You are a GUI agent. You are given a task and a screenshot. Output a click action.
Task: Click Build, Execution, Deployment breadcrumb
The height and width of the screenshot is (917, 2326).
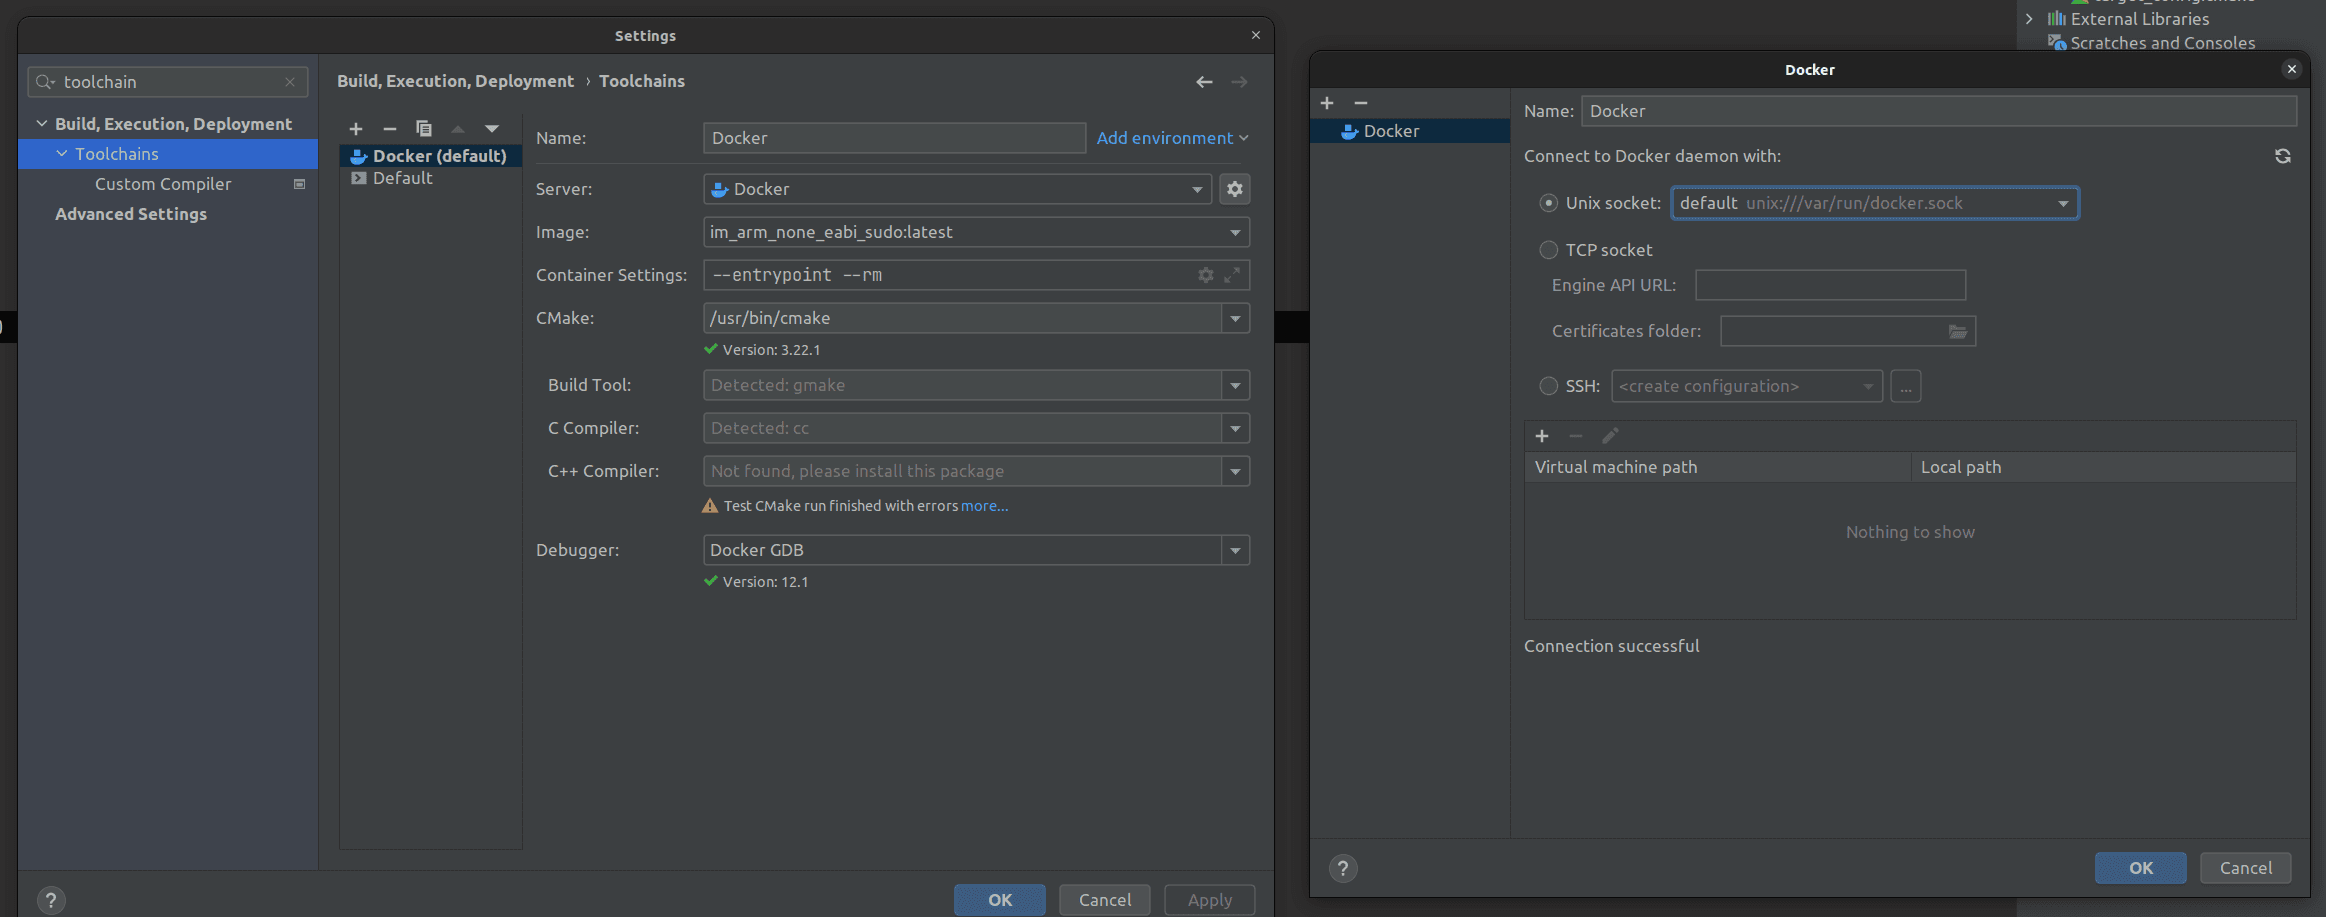[x=455, y=81]
